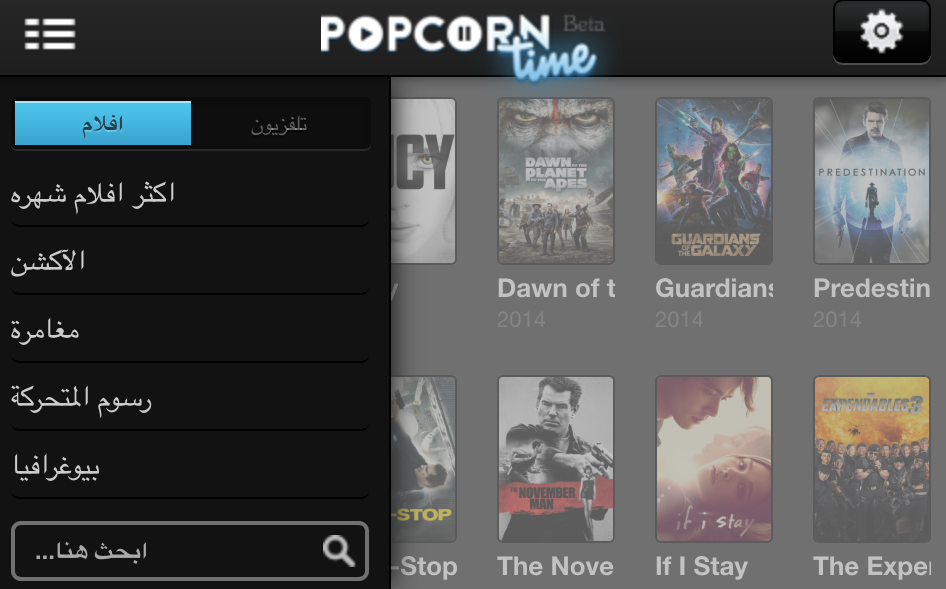Image resolution: width=946 pixels, height=589 pixels.
Task: Switch to the تلفزيون (TV) tab
Action: point(279,124)
